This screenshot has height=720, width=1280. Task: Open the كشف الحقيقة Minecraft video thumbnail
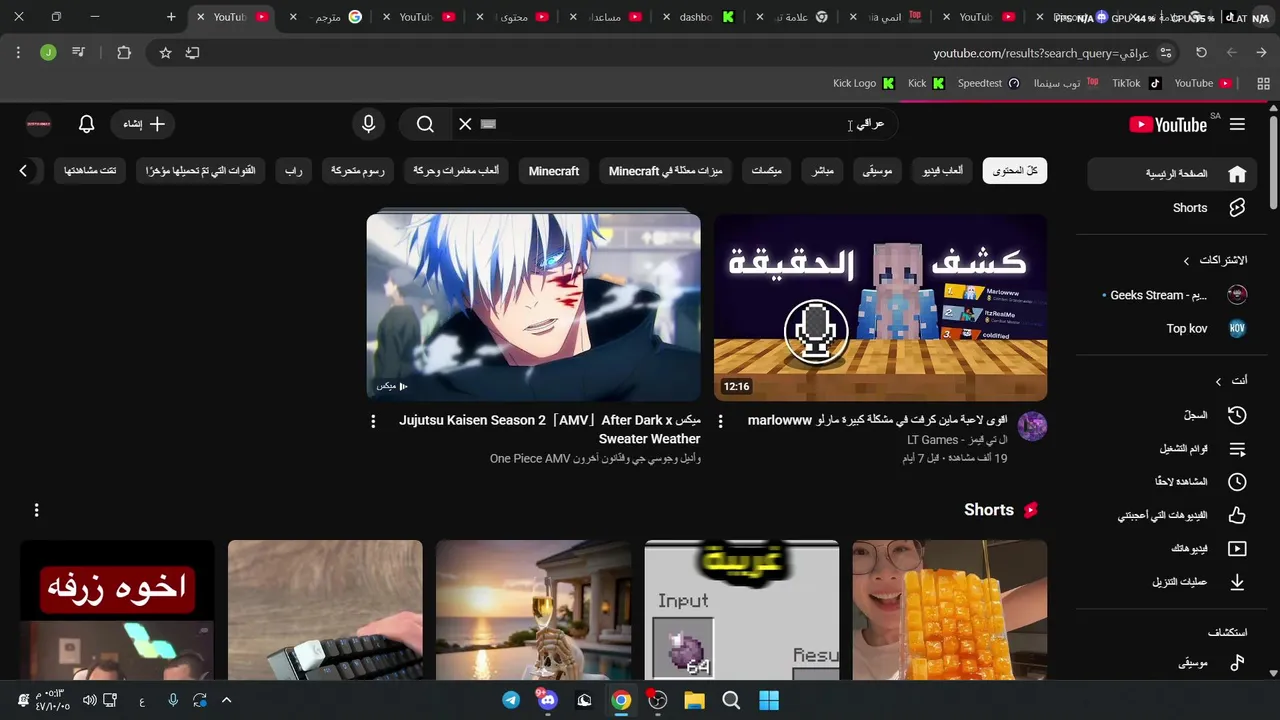click(x=880, y=307)
